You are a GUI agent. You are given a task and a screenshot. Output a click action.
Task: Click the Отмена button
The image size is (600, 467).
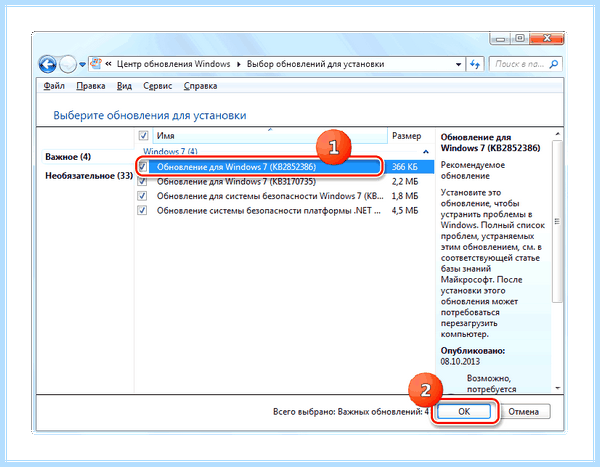point(523,411)
